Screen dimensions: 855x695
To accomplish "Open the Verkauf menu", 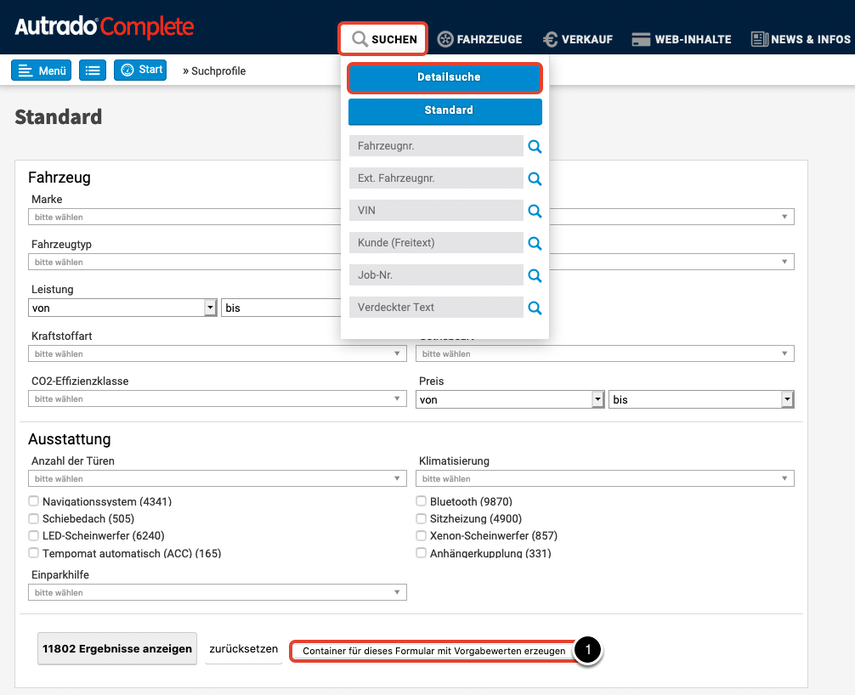I will (x=579, y=39).
